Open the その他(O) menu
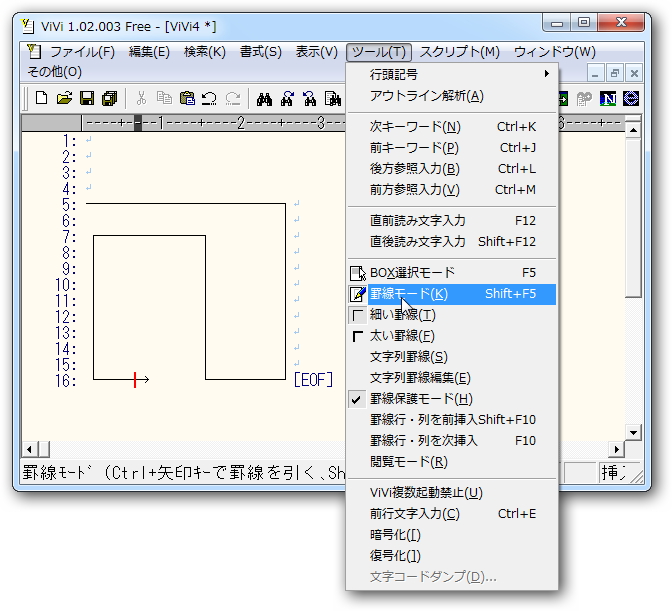The width and height of the screenshot is (672, 611). click(x=54, y=72)
